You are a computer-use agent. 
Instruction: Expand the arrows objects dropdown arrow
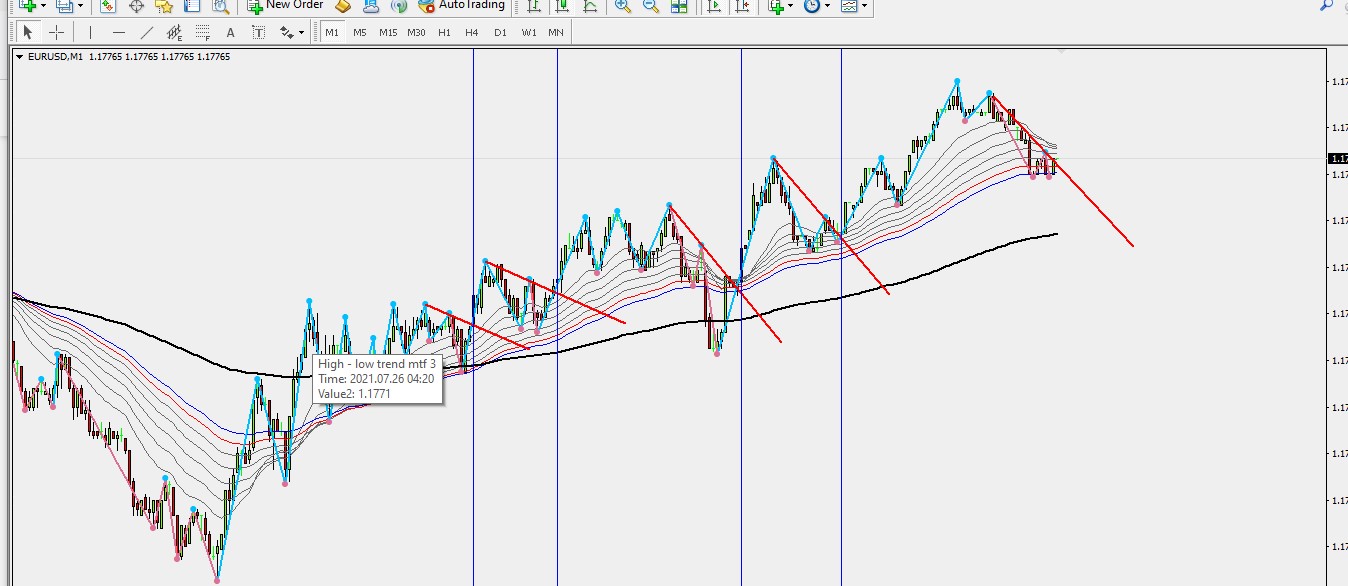[300, 33]
